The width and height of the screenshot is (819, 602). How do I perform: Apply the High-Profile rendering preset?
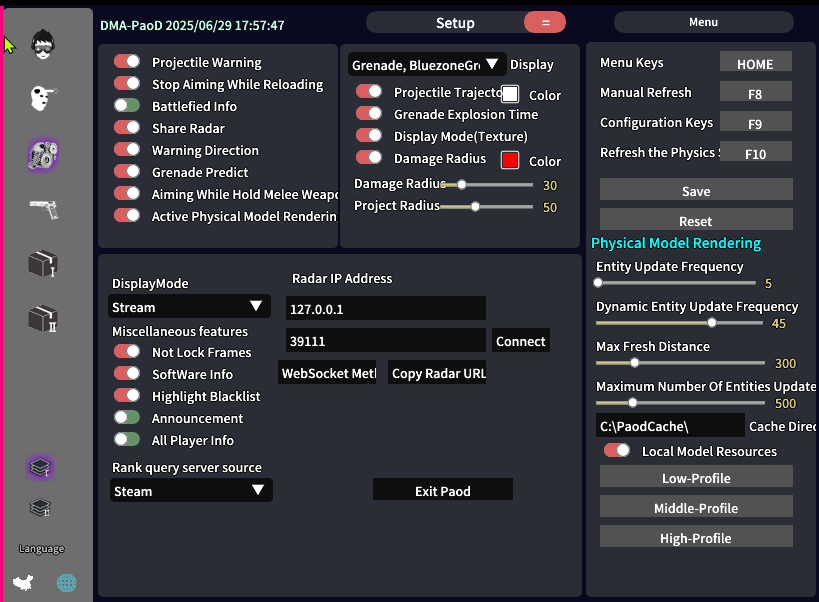696,537
